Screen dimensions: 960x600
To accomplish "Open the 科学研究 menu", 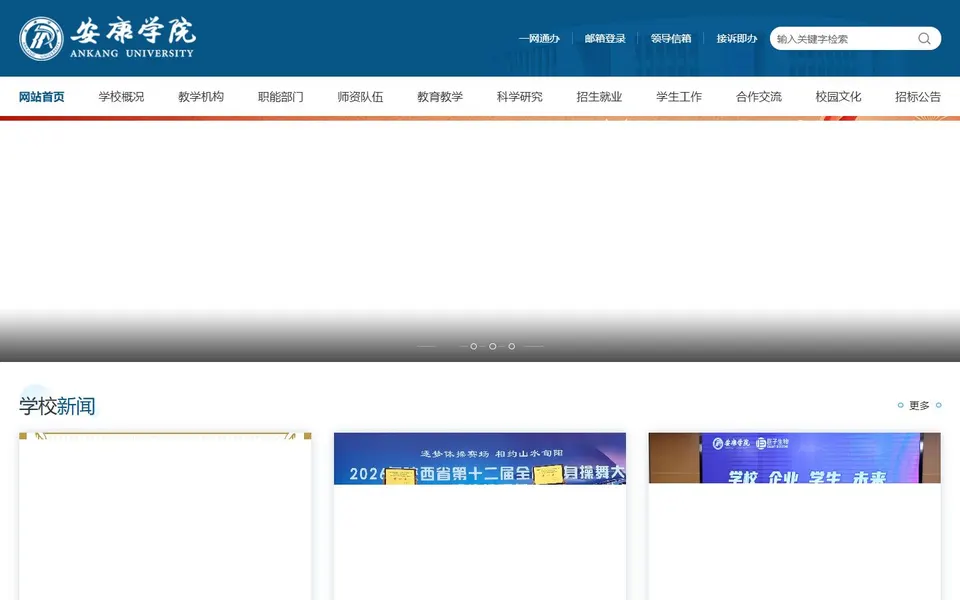I will click(519, 97).
